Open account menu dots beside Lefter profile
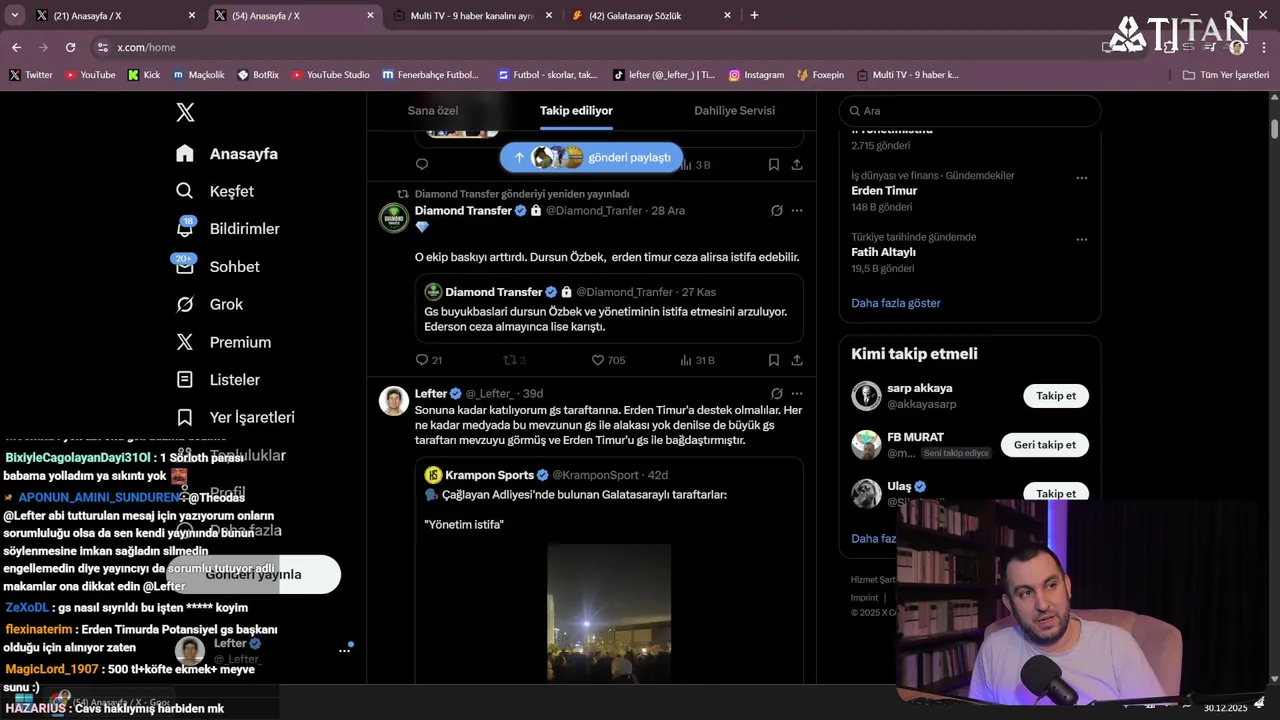Viewport: 1280px width, 720px height. coord(344,651)
